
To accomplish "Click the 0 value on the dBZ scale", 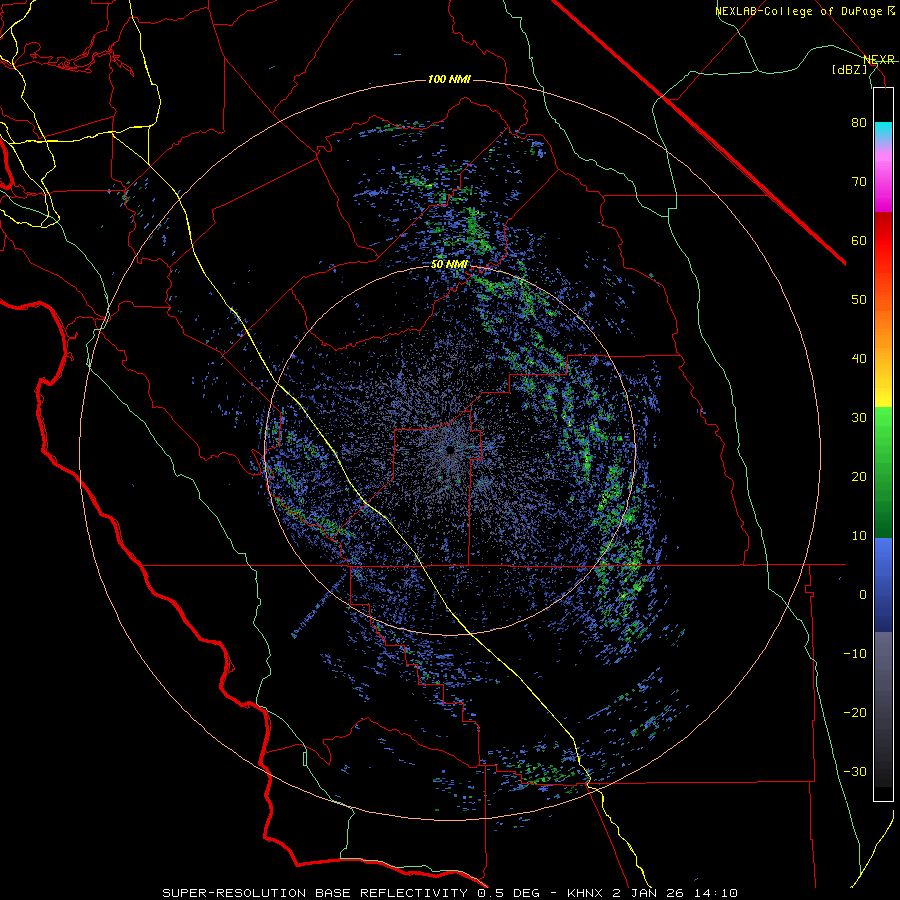I will coord(863,595).
